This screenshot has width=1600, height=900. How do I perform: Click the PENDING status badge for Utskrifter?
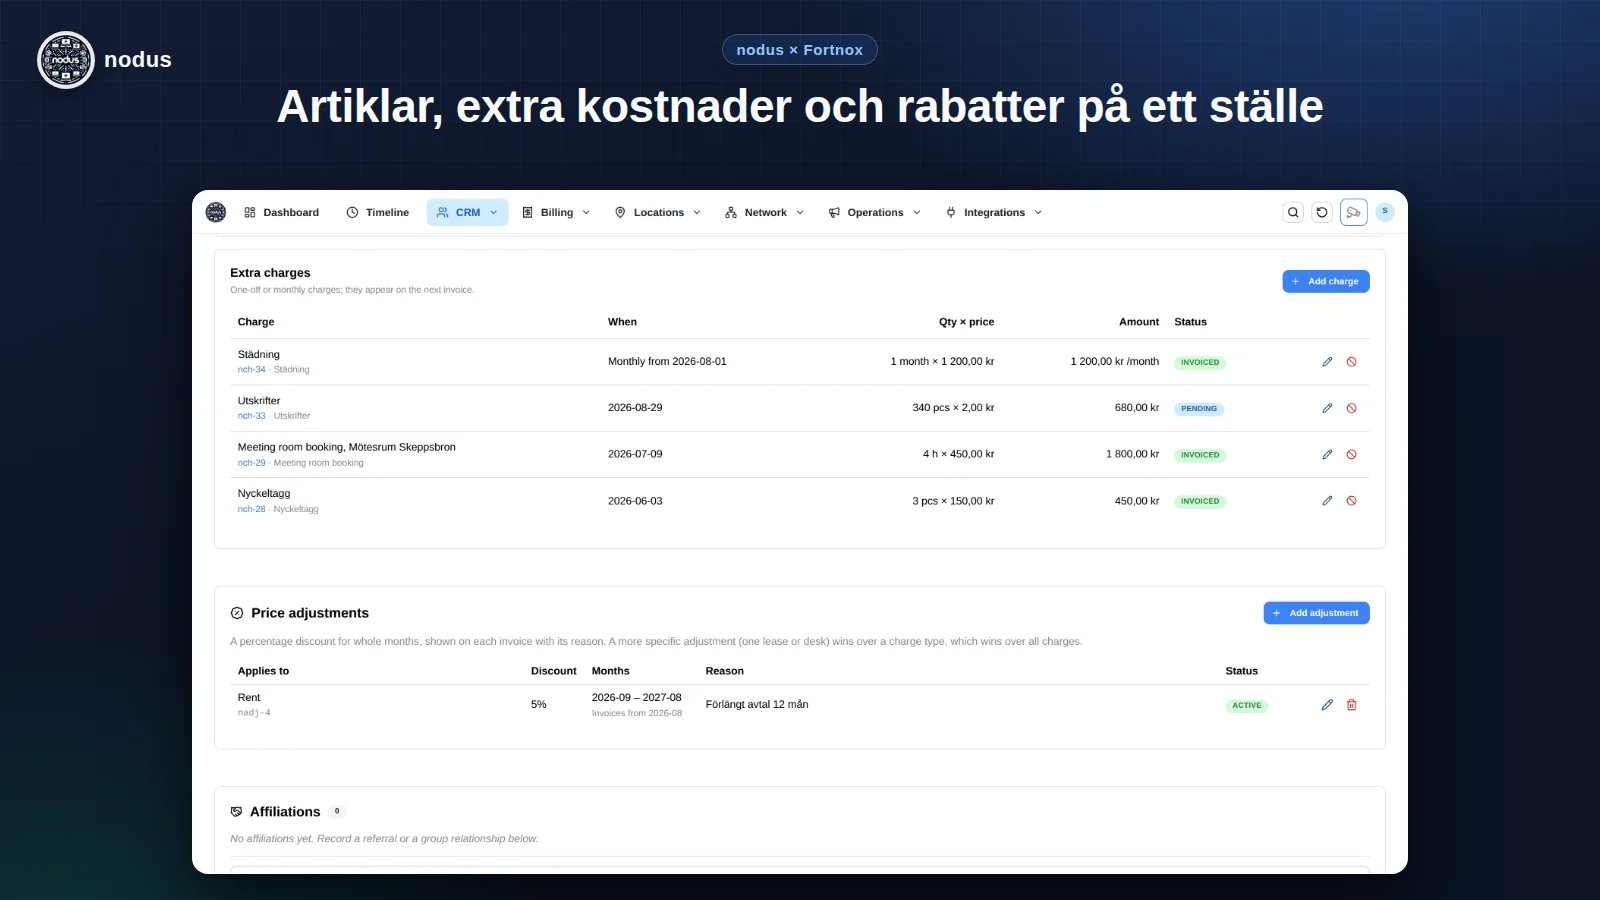click(x=1199, y=409)
